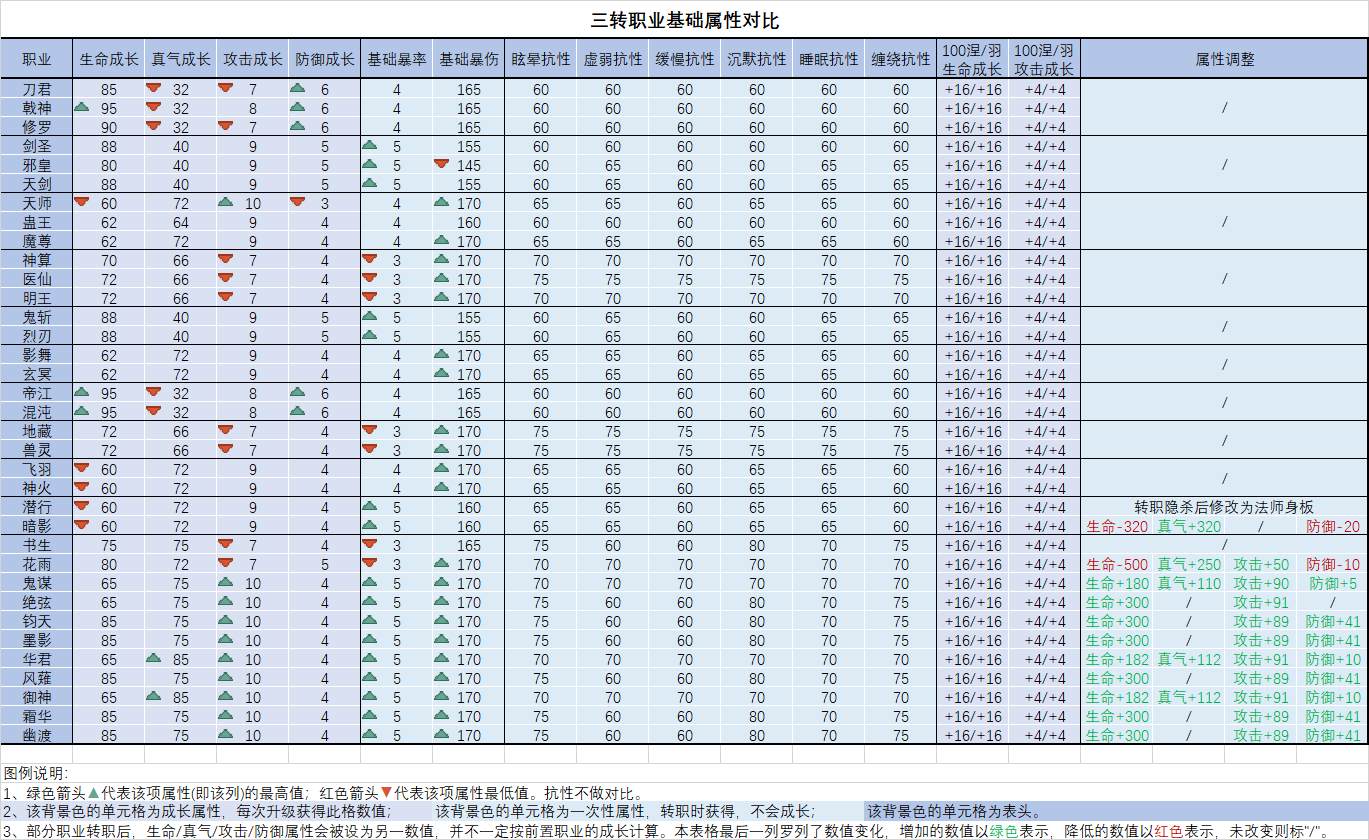Screen dimensions: 1369x840
Task: Click the 睡眠抗性 column header
Action: [x=829, y=59]
